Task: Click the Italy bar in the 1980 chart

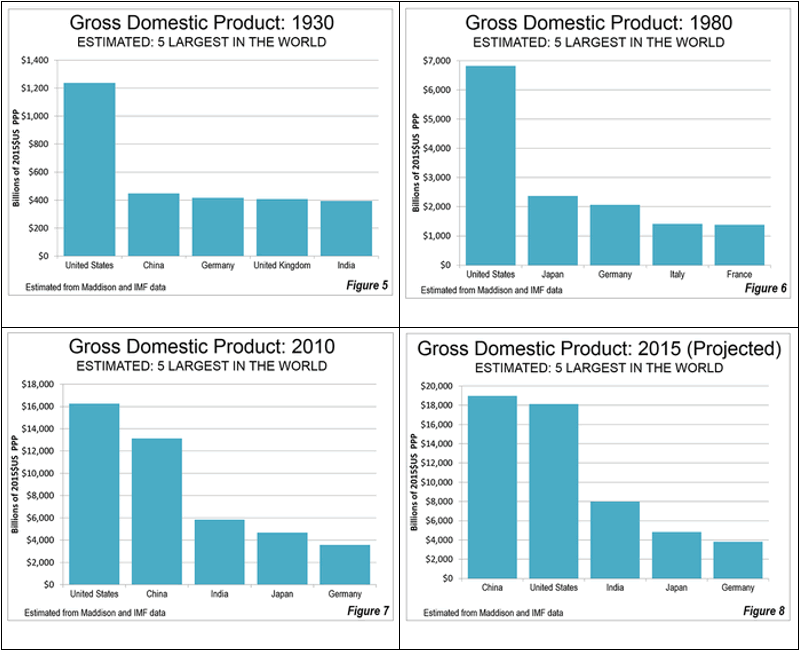Action: click(x=677, y=244)
